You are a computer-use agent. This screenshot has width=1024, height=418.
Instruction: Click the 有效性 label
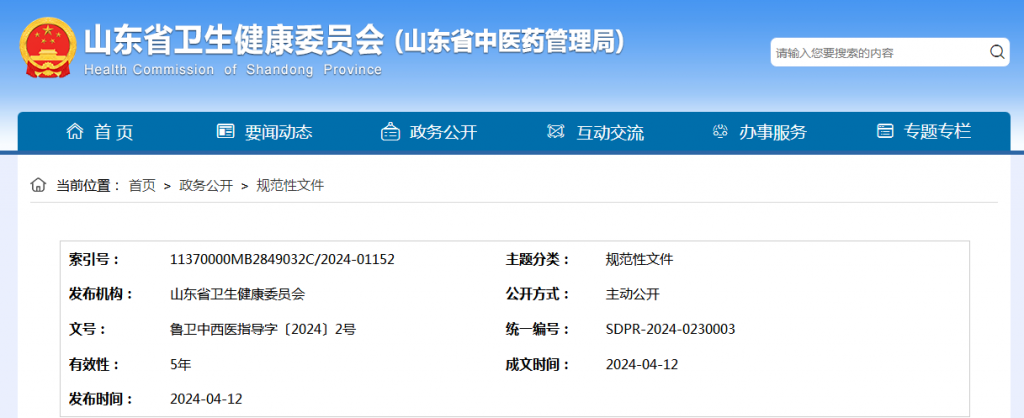94,364
